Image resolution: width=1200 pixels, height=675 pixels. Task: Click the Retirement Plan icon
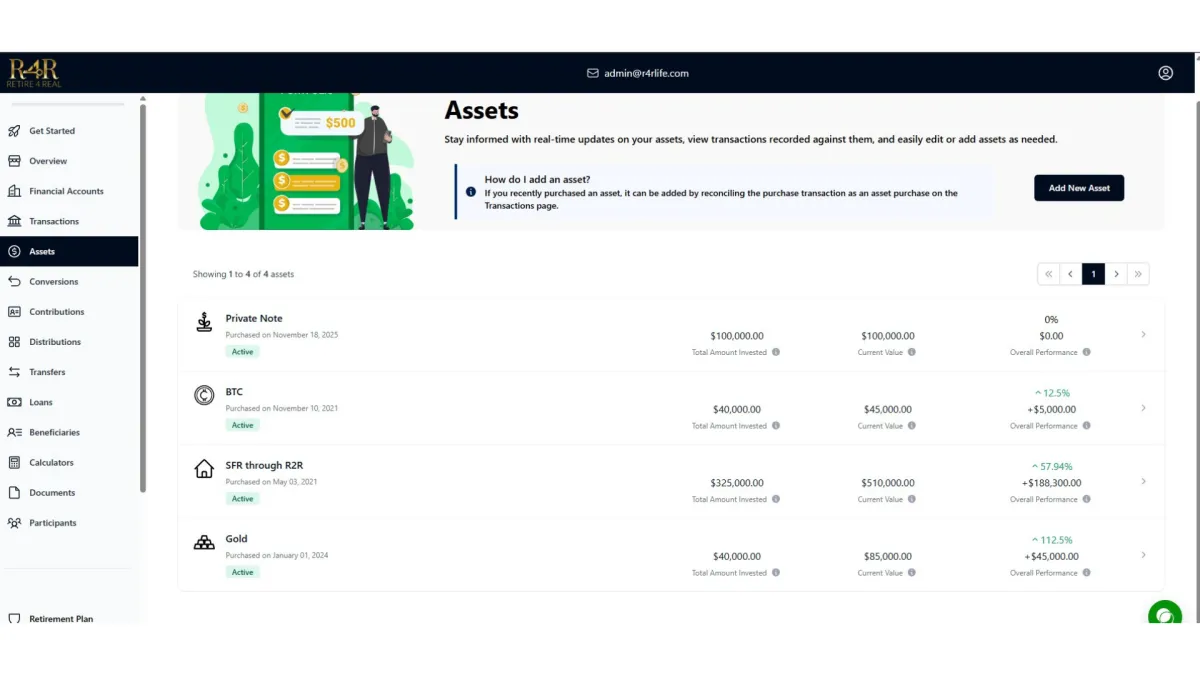(x=14, y=619)
